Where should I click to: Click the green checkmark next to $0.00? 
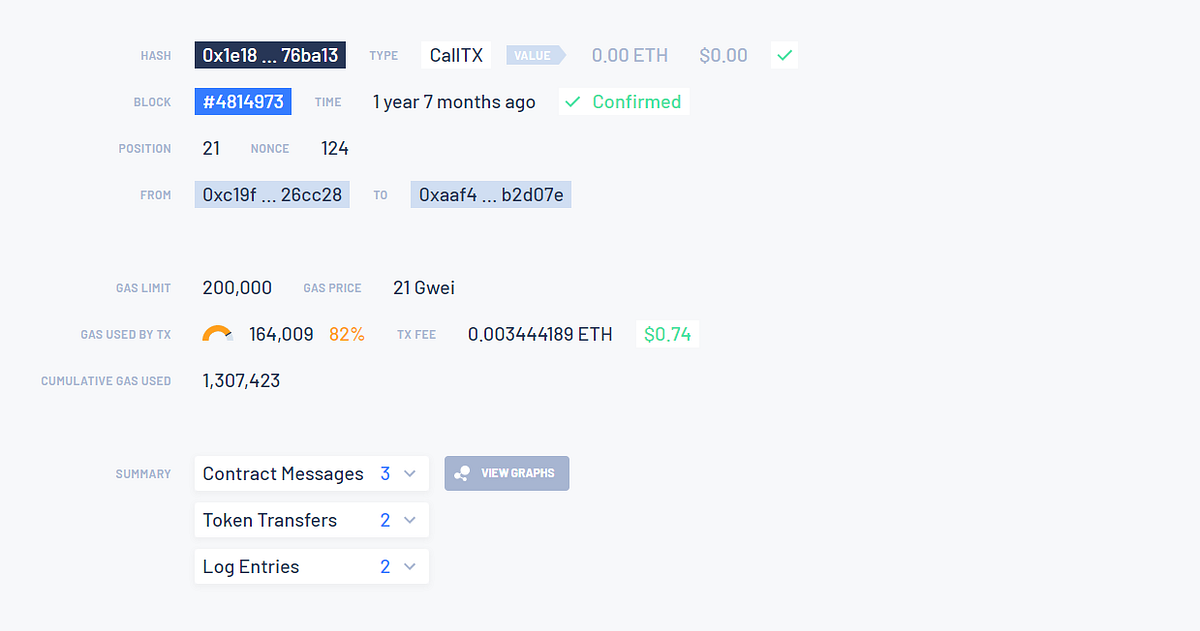[x=785, y=56]
